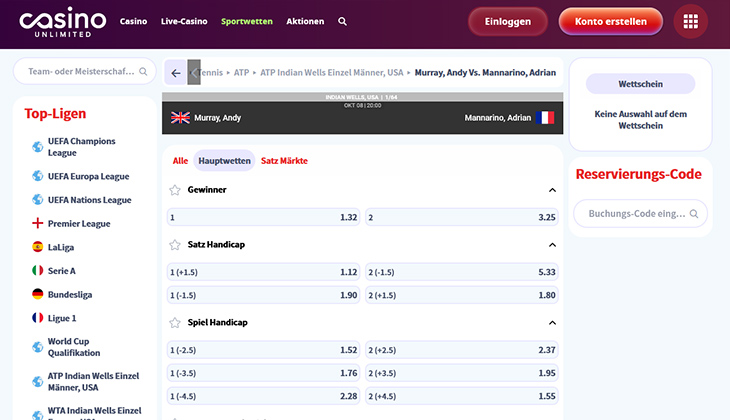The width and height of the screenshot is (730, 420).
Task: Click the French flag beside Mannarino, Adrian
Action: pyautogui.click(x=545, y=118)
